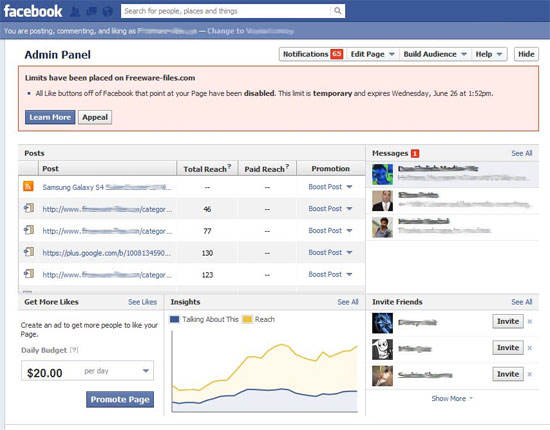Open Samsung Galaxy S4 post link

coord(107,187)
